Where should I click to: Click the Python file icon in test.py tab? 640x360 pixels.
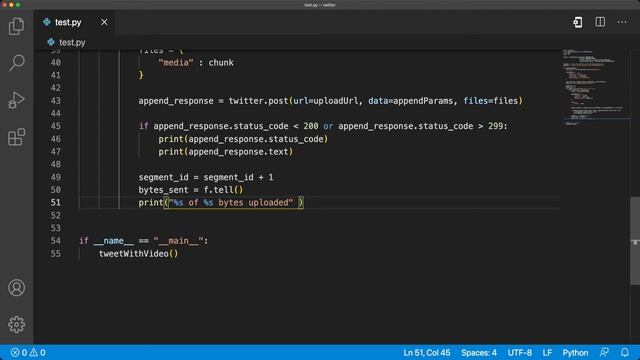click(47, 22)
